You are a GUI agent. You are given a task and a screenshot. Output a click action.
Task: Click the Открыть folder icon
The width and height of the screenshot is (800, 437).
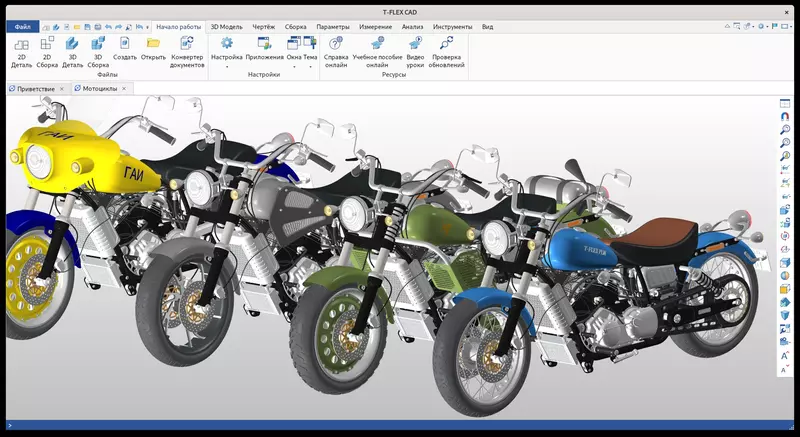tap(153, 44)
